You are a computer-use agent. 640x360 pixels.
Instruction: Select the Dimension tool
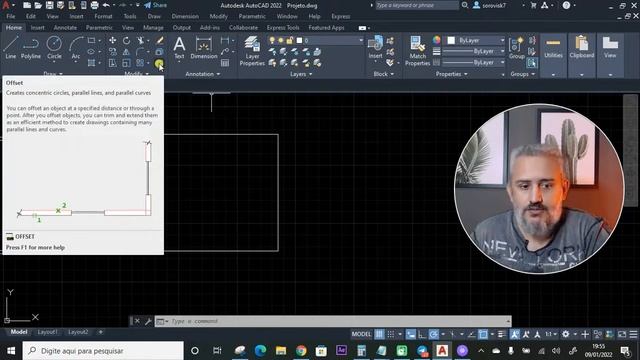coord(204,48)
